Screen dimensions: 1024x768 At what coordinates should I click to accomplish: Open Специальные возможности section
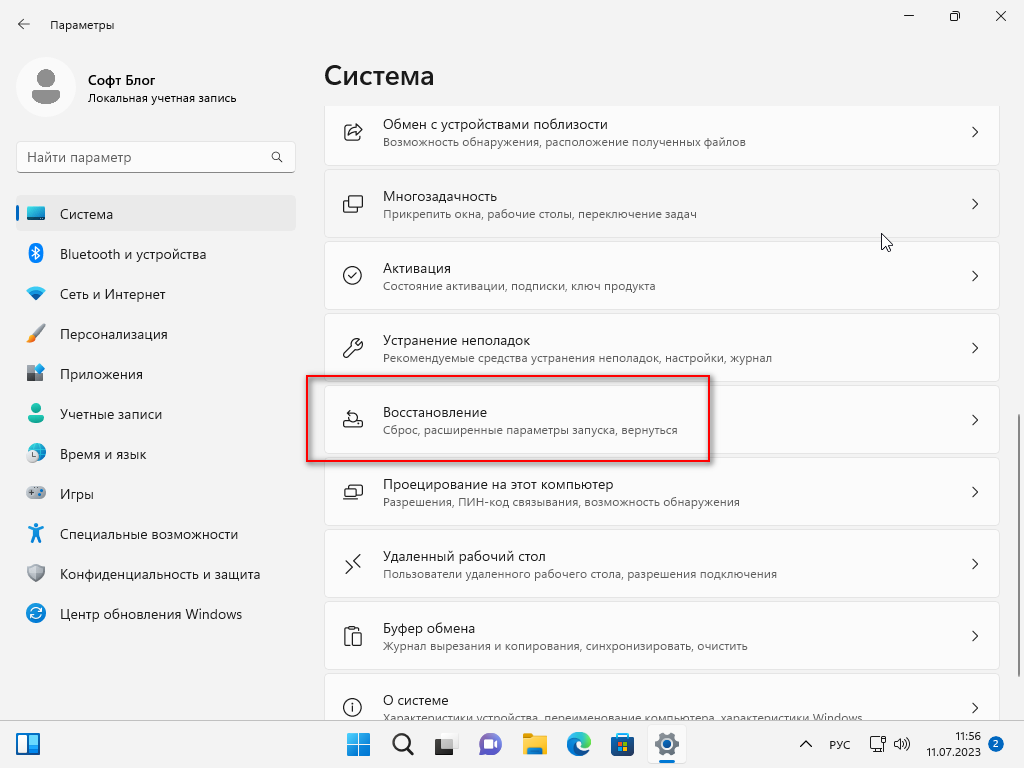click(156, 534)
